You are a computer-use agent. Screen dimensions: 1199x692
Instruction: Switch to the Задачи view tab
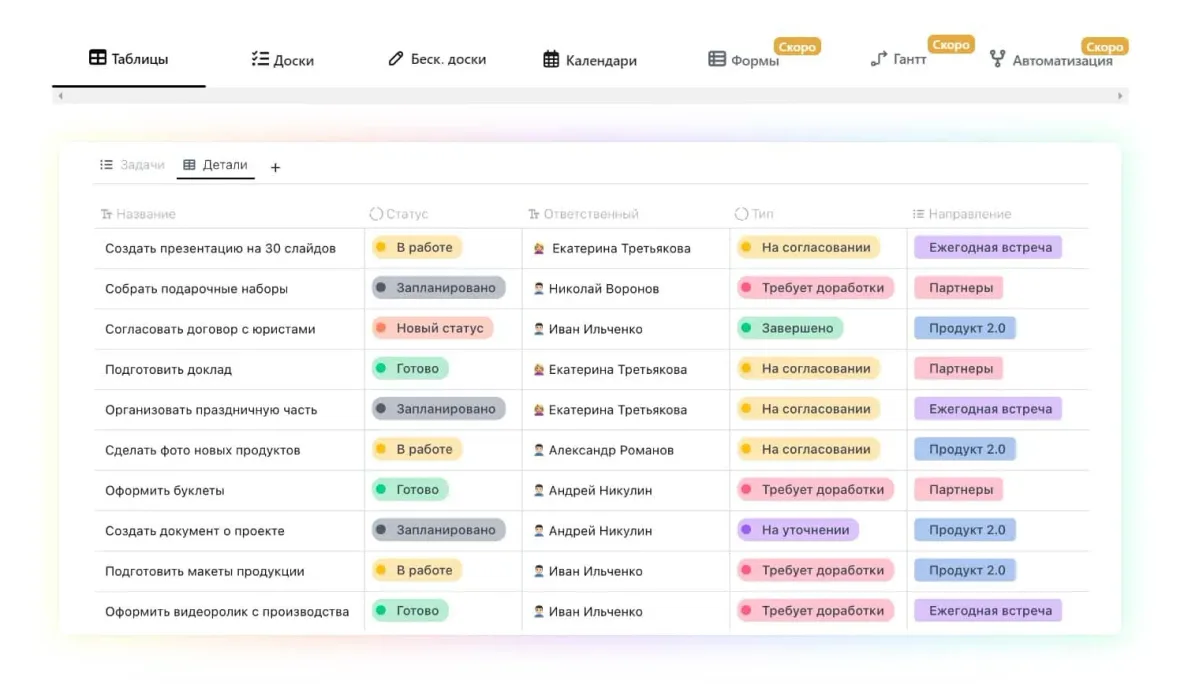[x=132, y=165]
